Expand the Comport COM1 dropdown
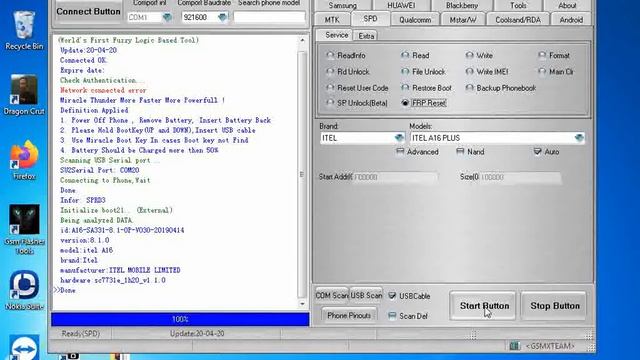Screen dimensions: 640x360 coord(167,17)
